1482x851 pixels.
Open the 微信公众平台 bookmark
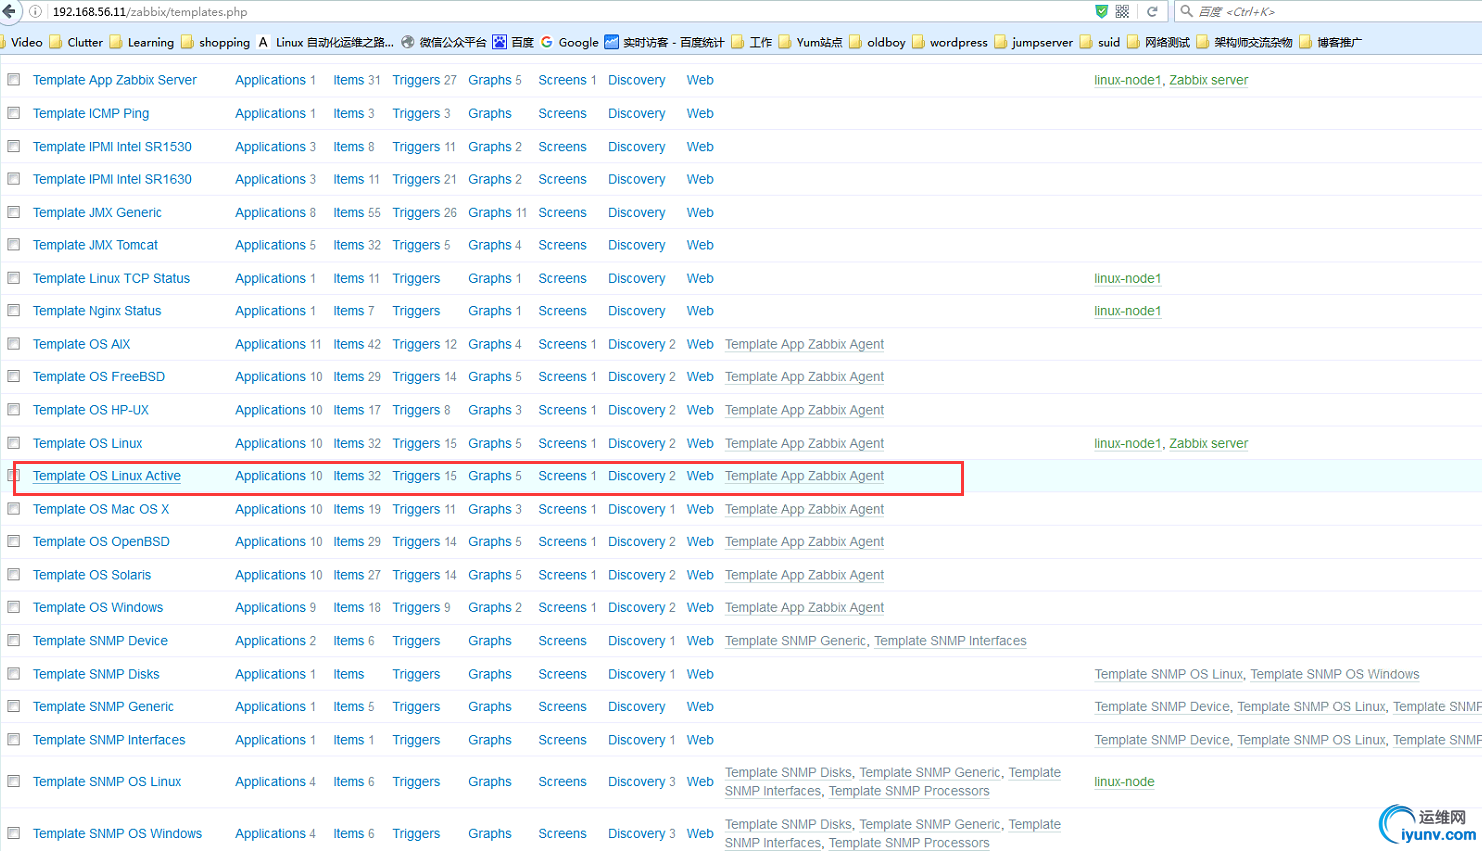pos(444,42)
